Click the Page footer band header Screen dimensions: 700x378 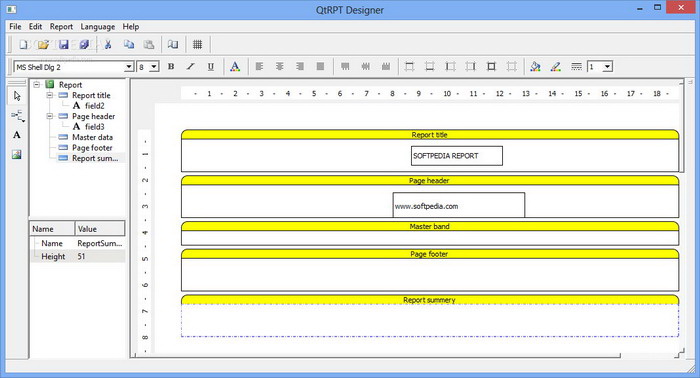point(430,254)
